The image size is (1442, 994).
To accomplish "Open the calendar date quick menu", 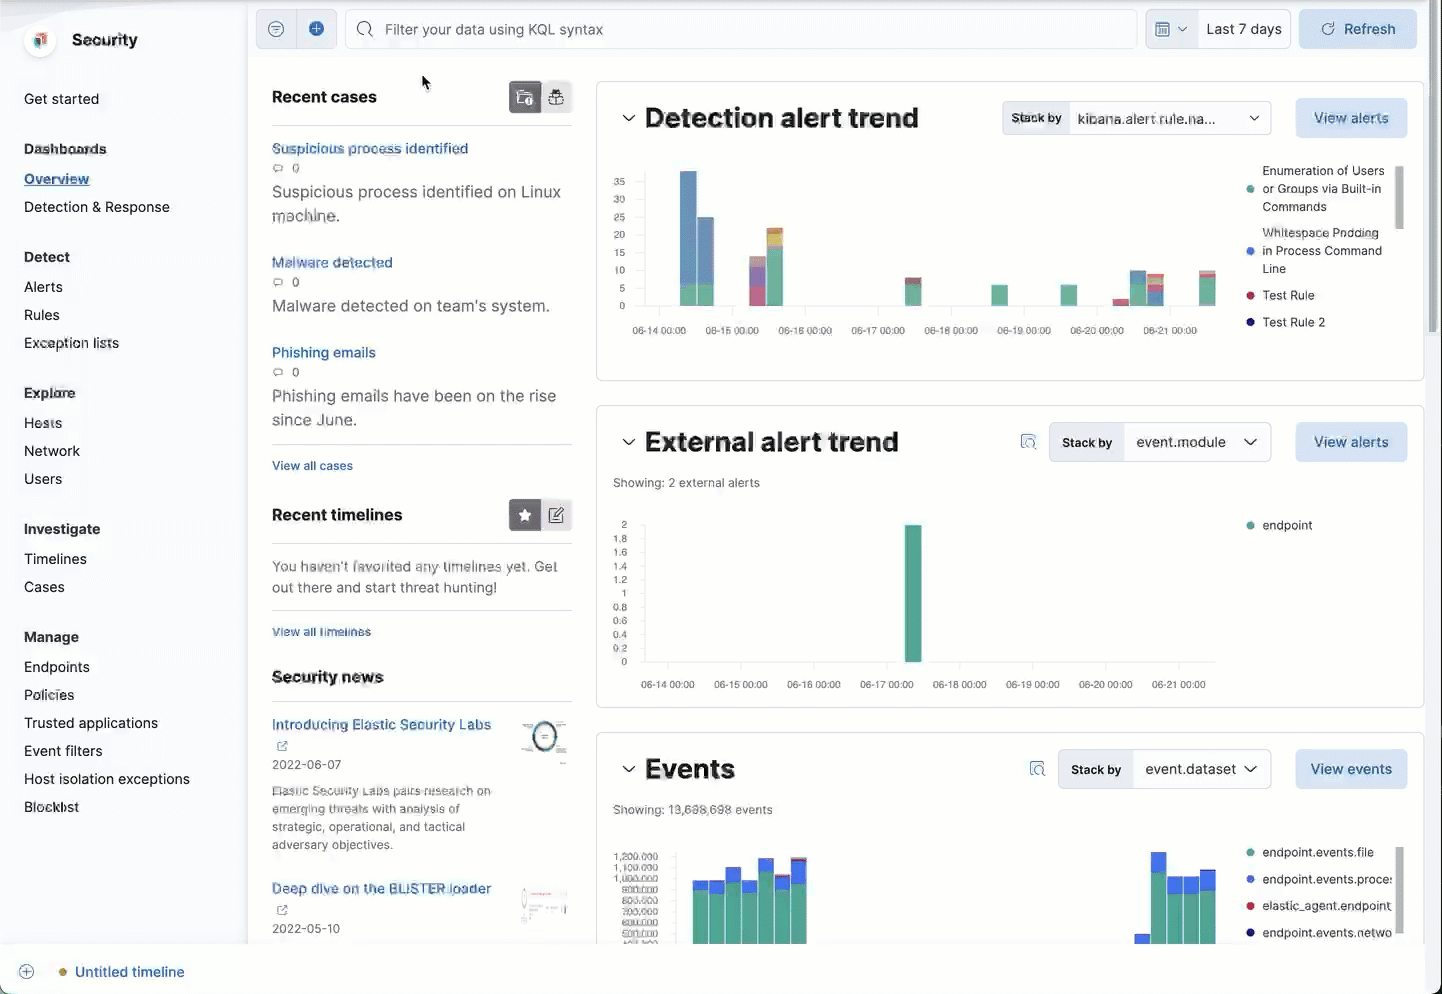I will click(x=1171, y=29).
